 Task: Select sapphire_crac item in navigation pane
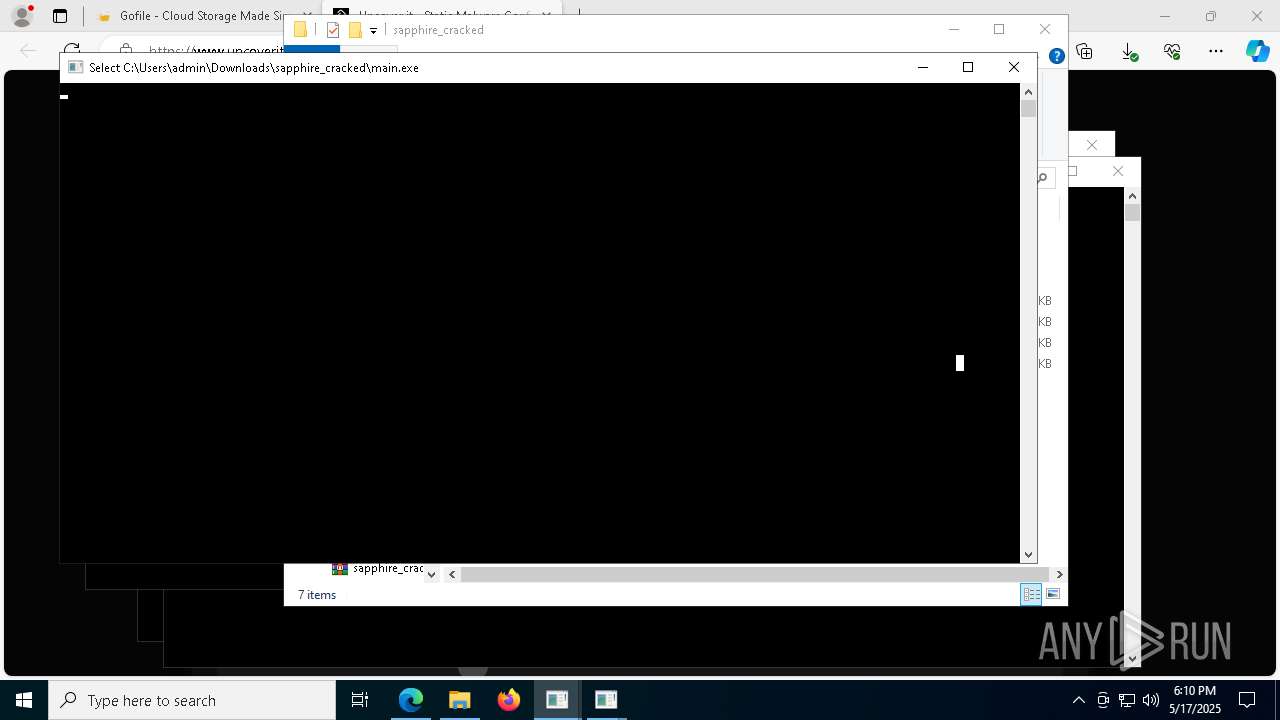click(x=378, y=569)
